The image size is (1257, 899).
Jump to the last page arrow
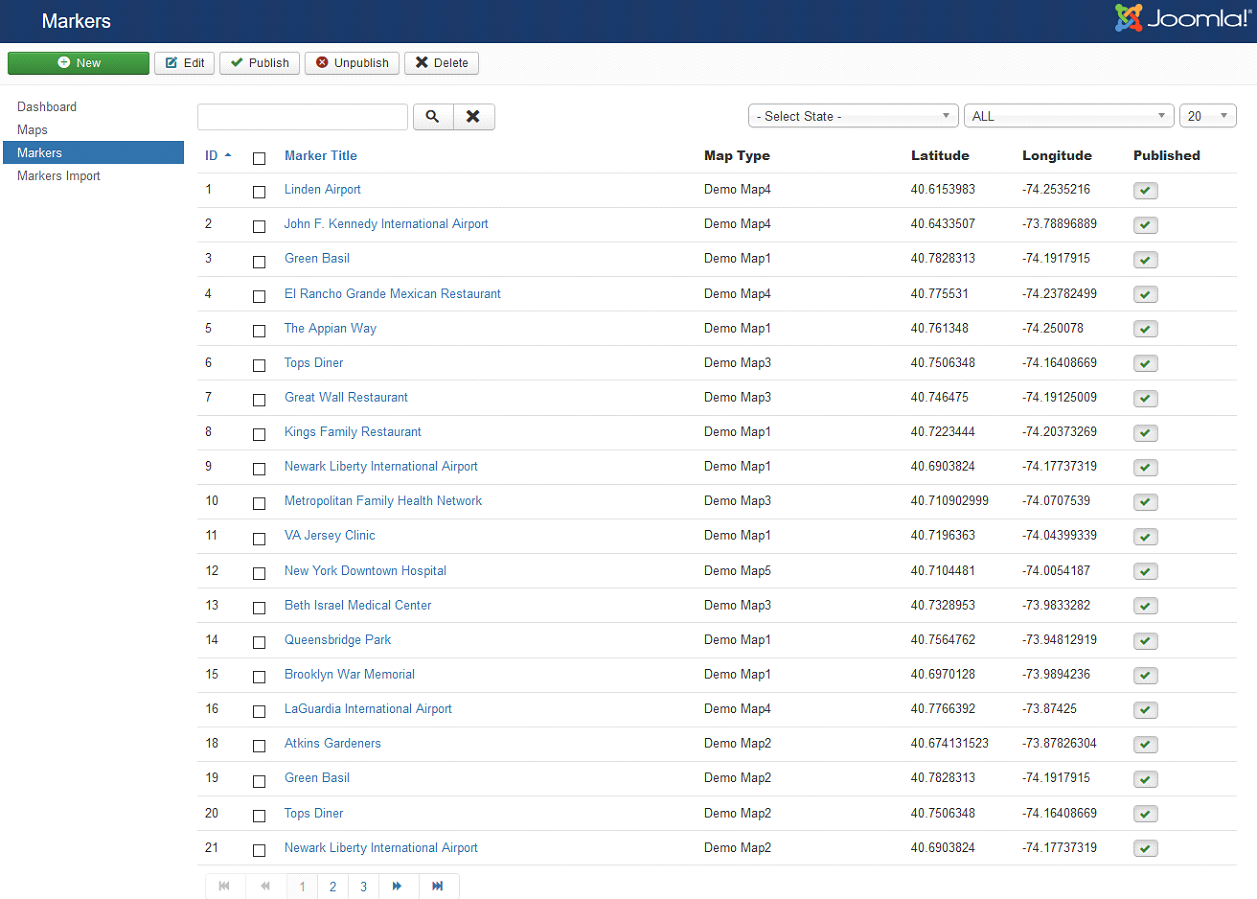point(438,886)
